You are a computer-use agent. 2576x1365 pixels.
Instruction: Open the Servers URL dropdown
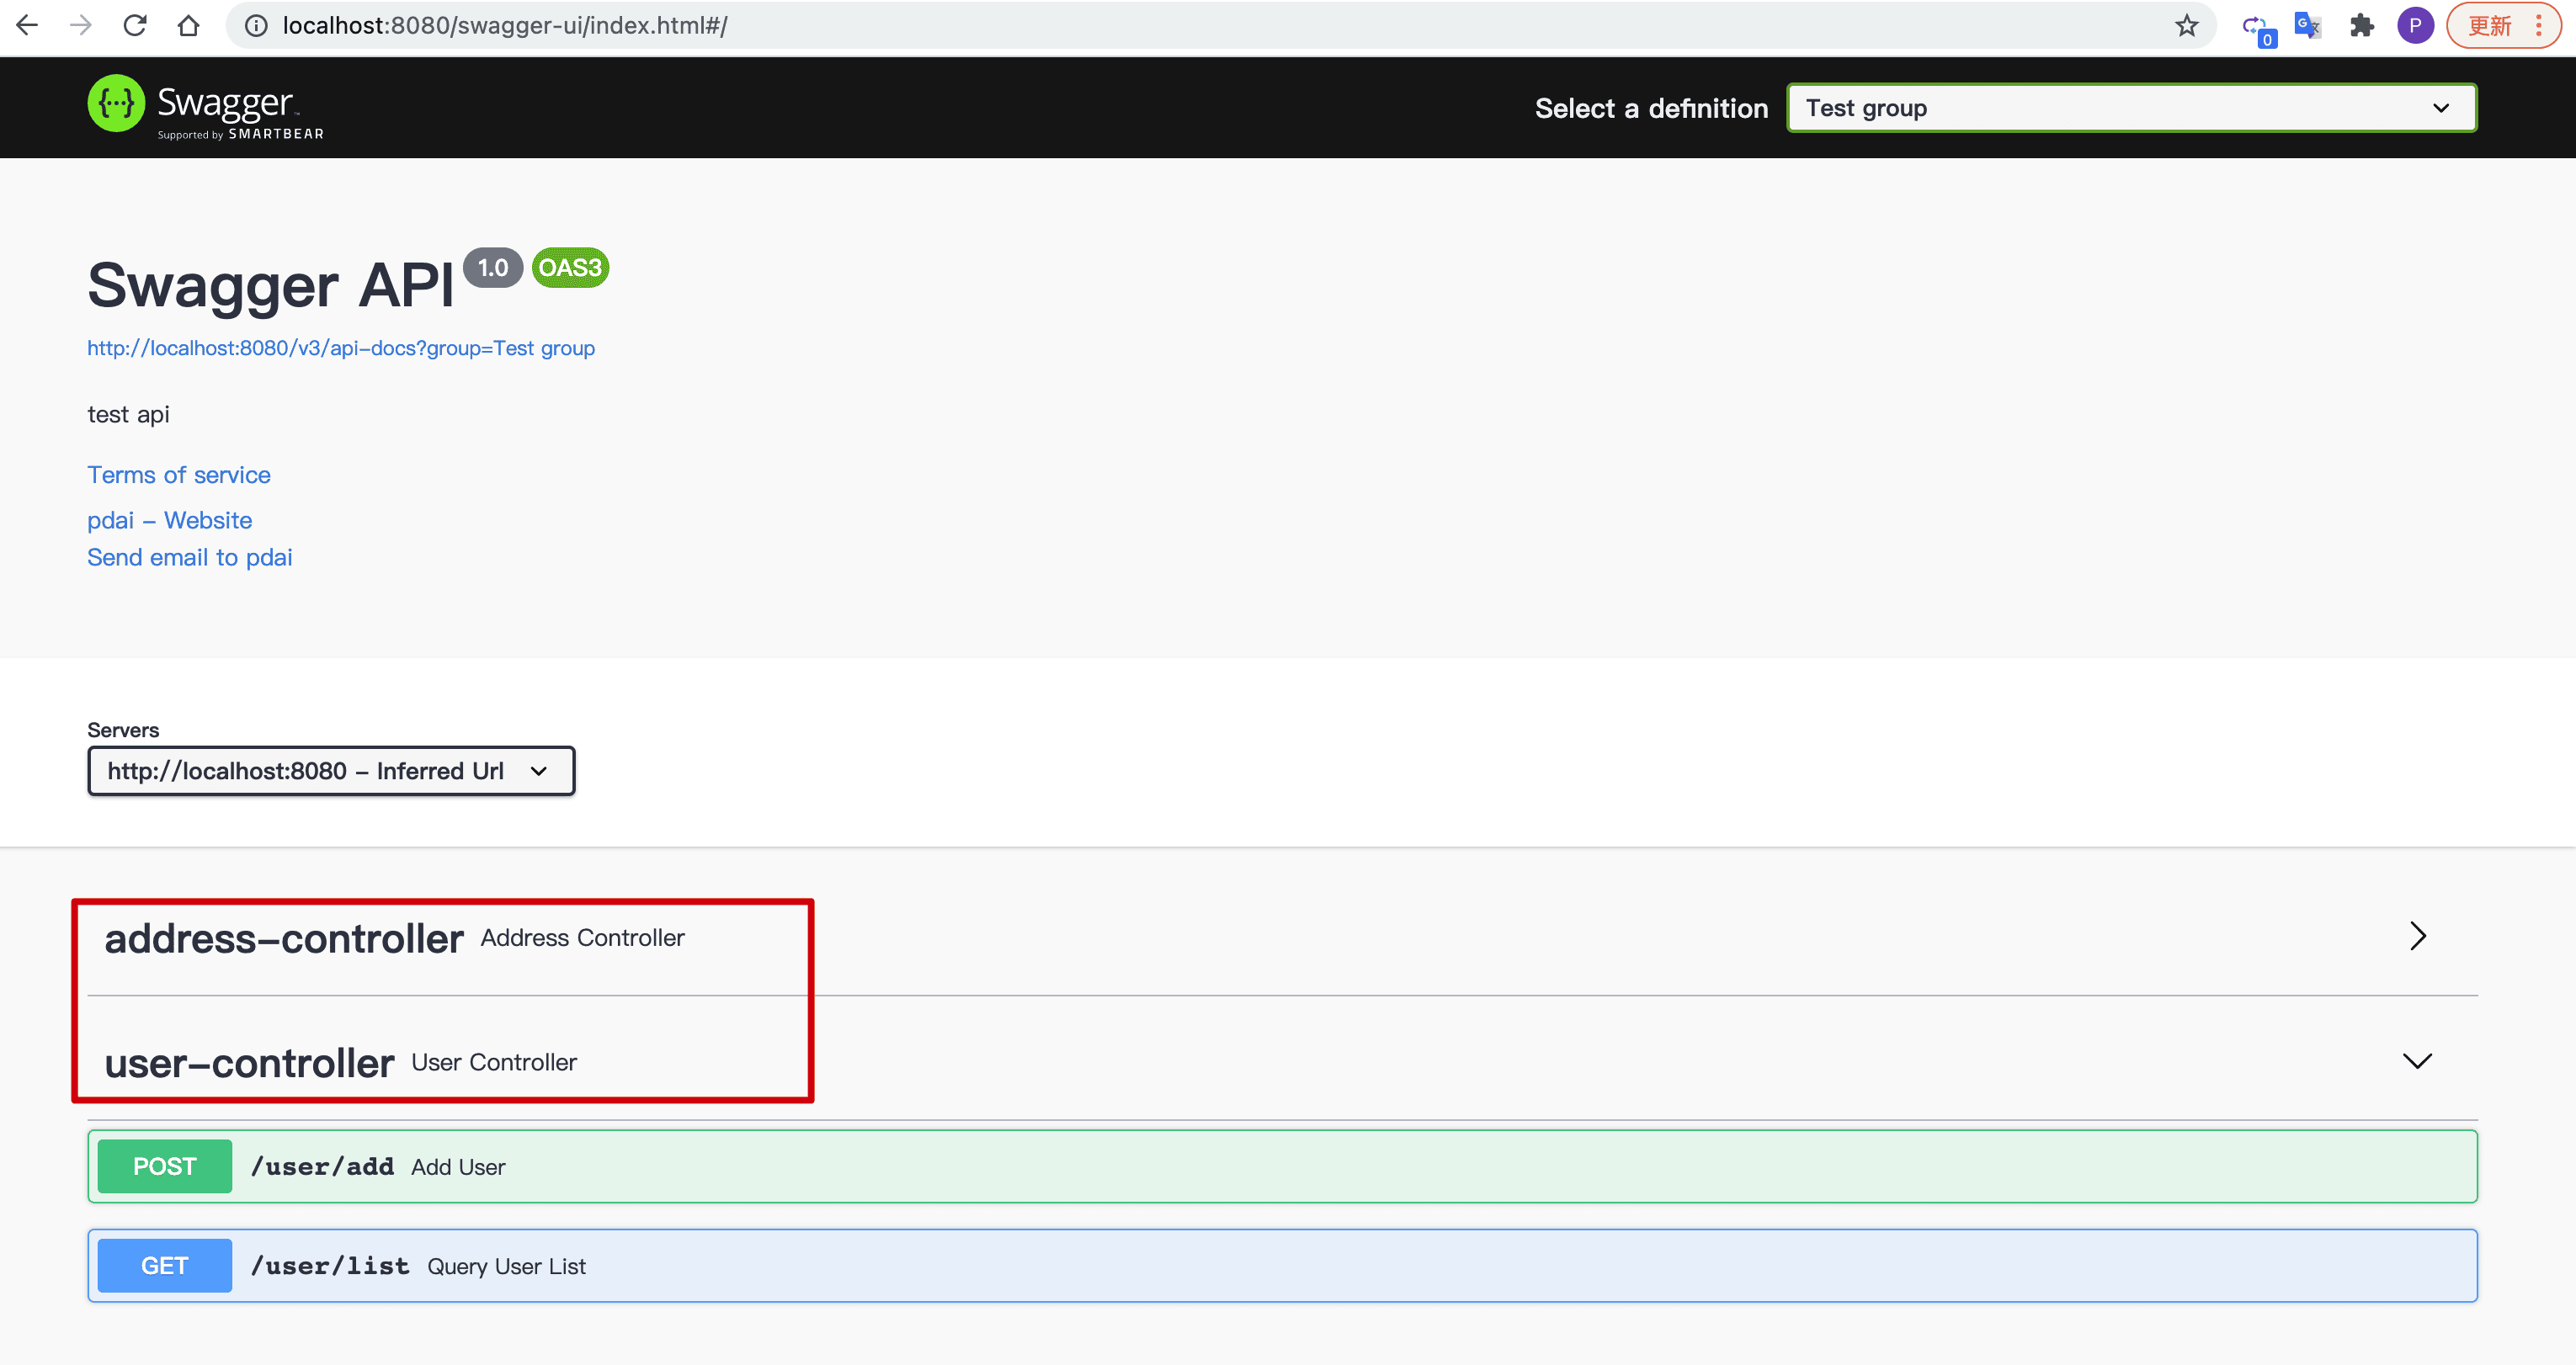(x=331, y=770)
